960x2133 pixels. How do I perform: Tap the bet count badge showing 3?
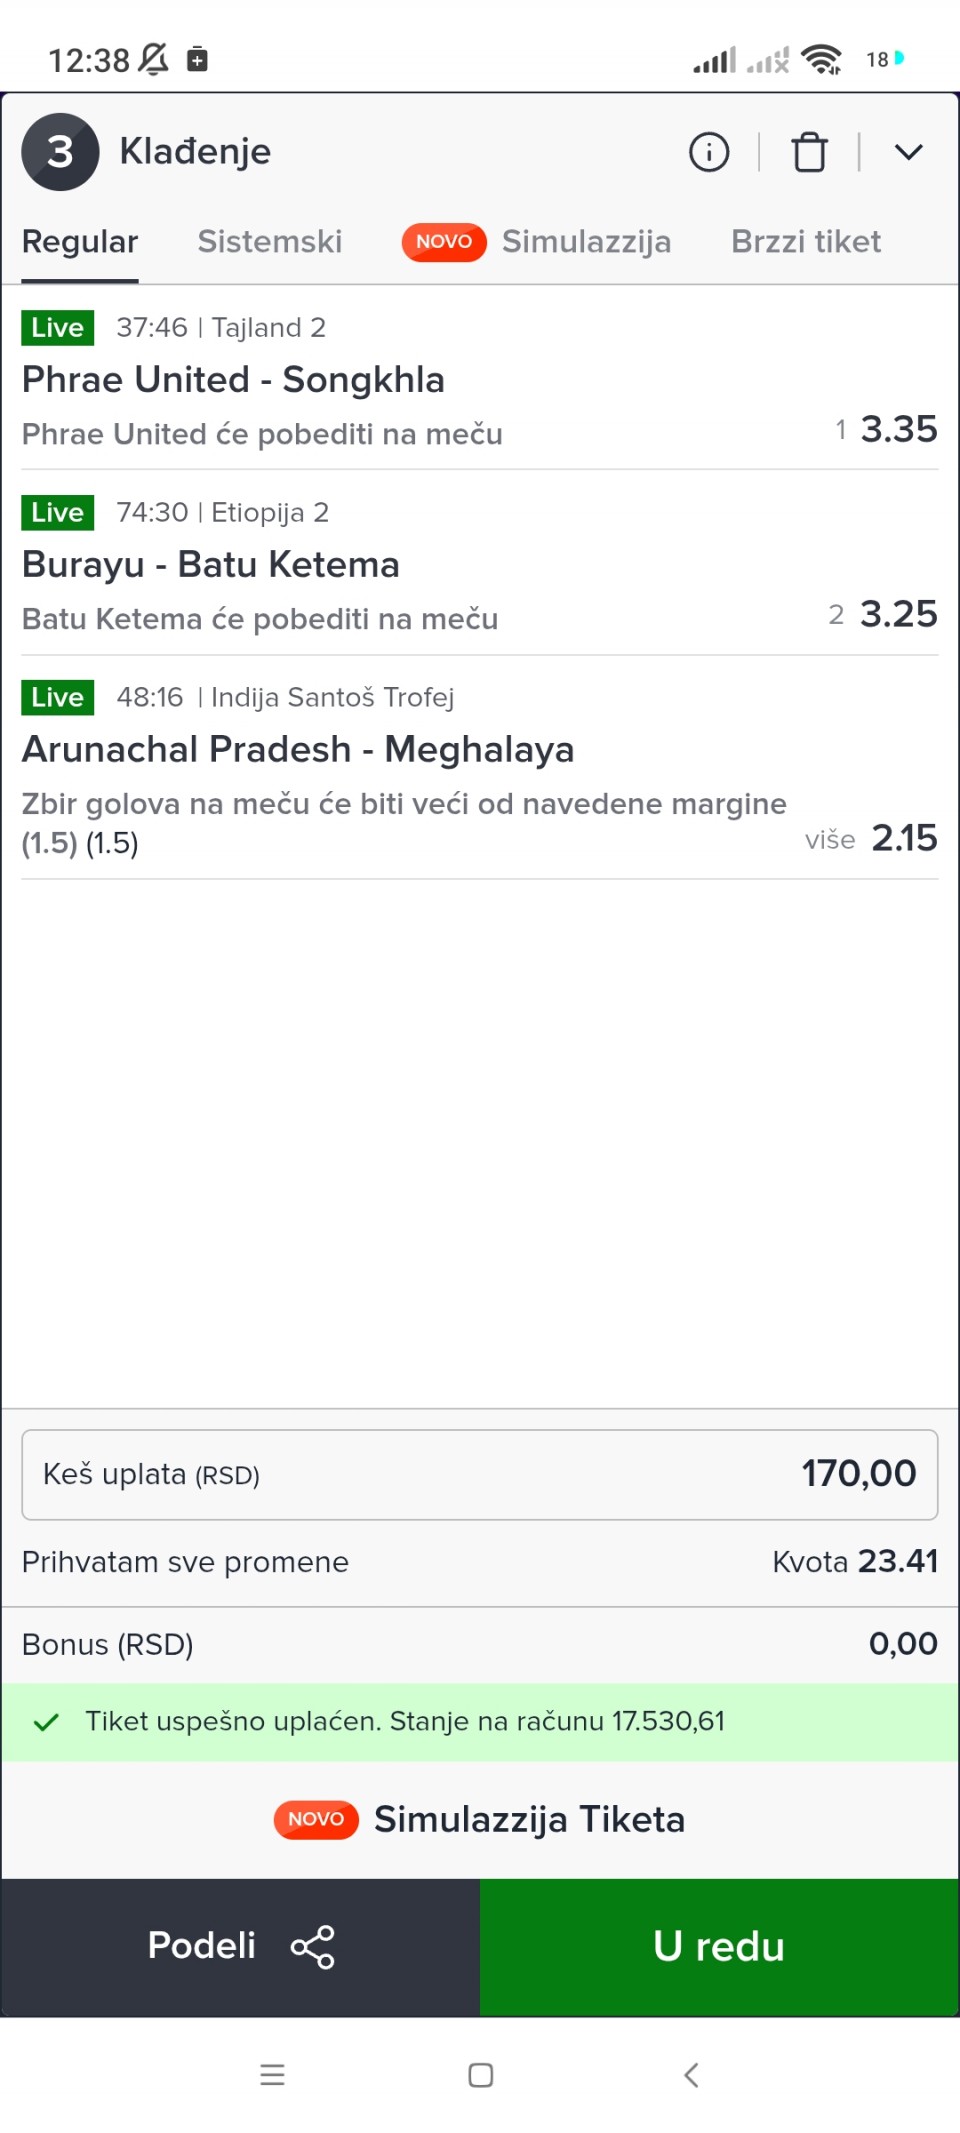(60, 152)
